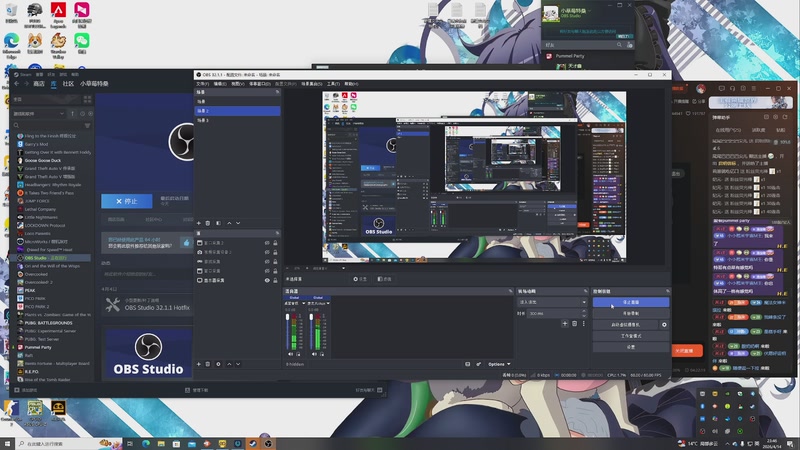Adjust second mixer channel volume slider
This screenshot has height=450, width=800.
(311, 332)
